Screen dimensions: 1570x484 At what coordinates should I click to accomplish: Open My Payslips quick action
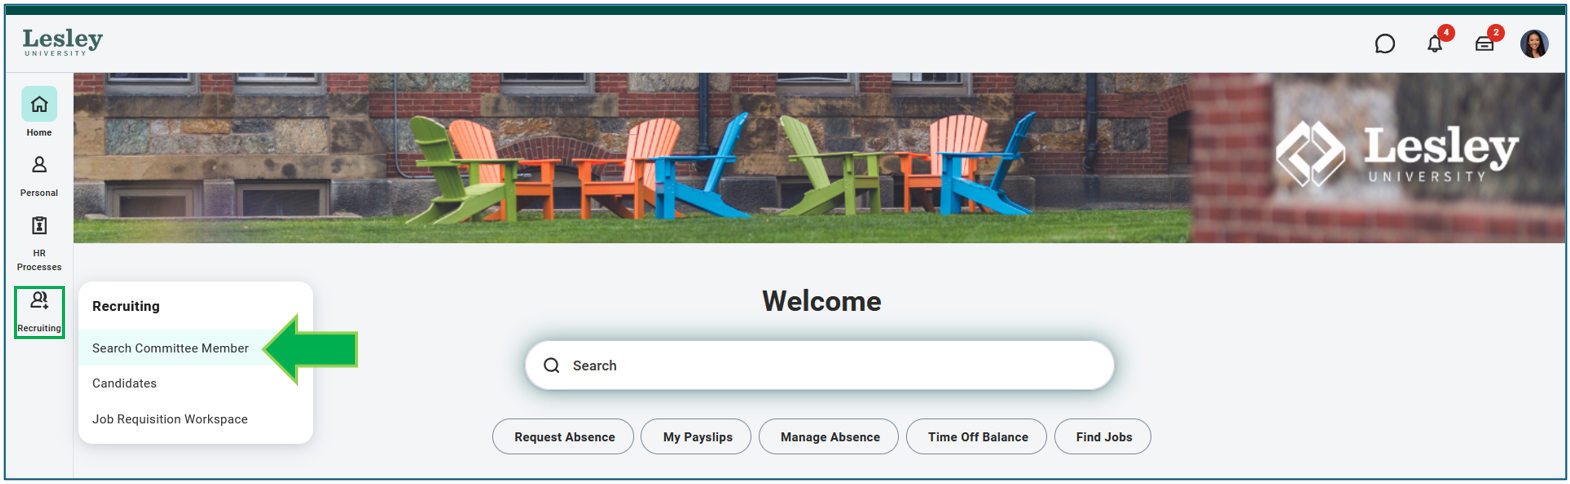697,437
